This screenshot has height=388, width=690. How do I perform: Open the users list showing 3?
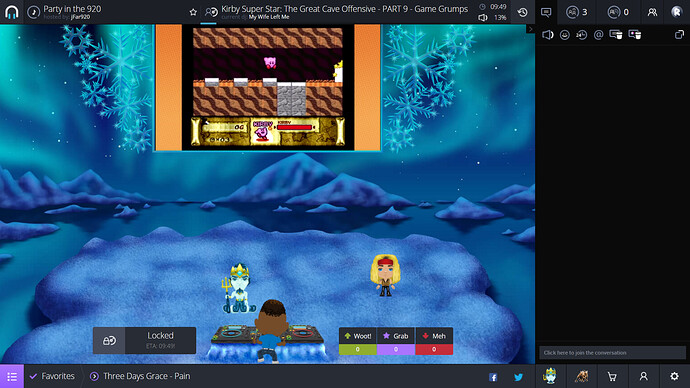577,12
